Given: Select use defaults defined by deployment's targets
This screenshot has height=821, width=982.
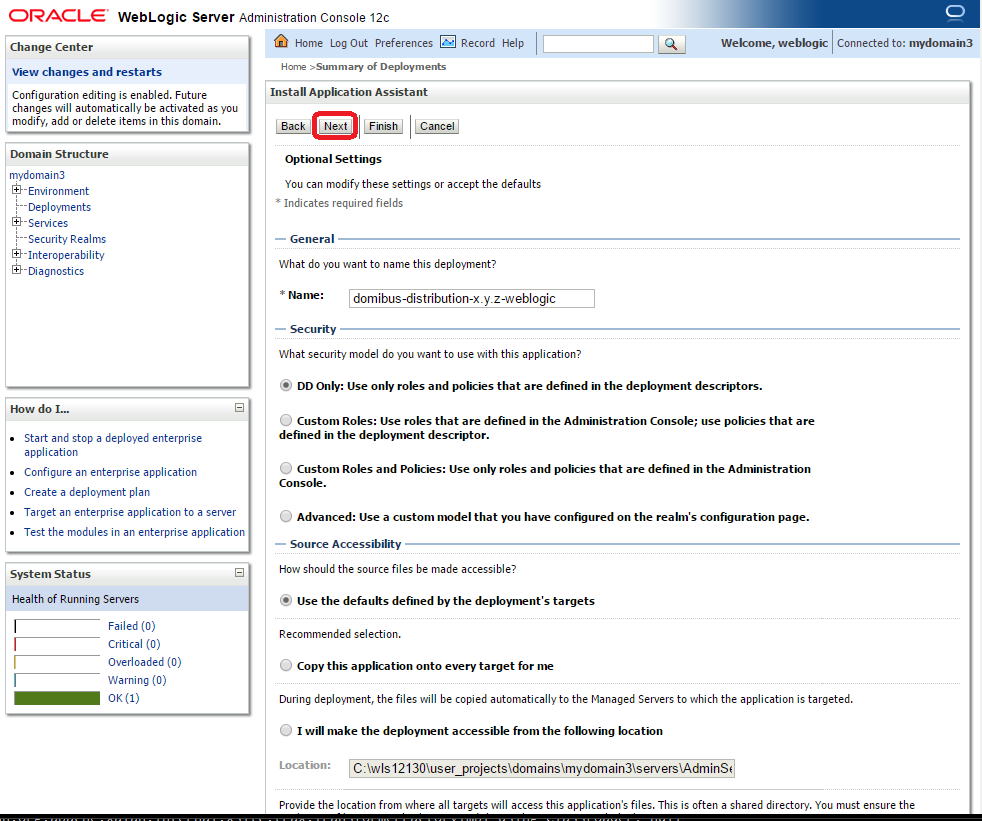Looking at the screenshot, I should pyautogui.click(x=286, y=601).
